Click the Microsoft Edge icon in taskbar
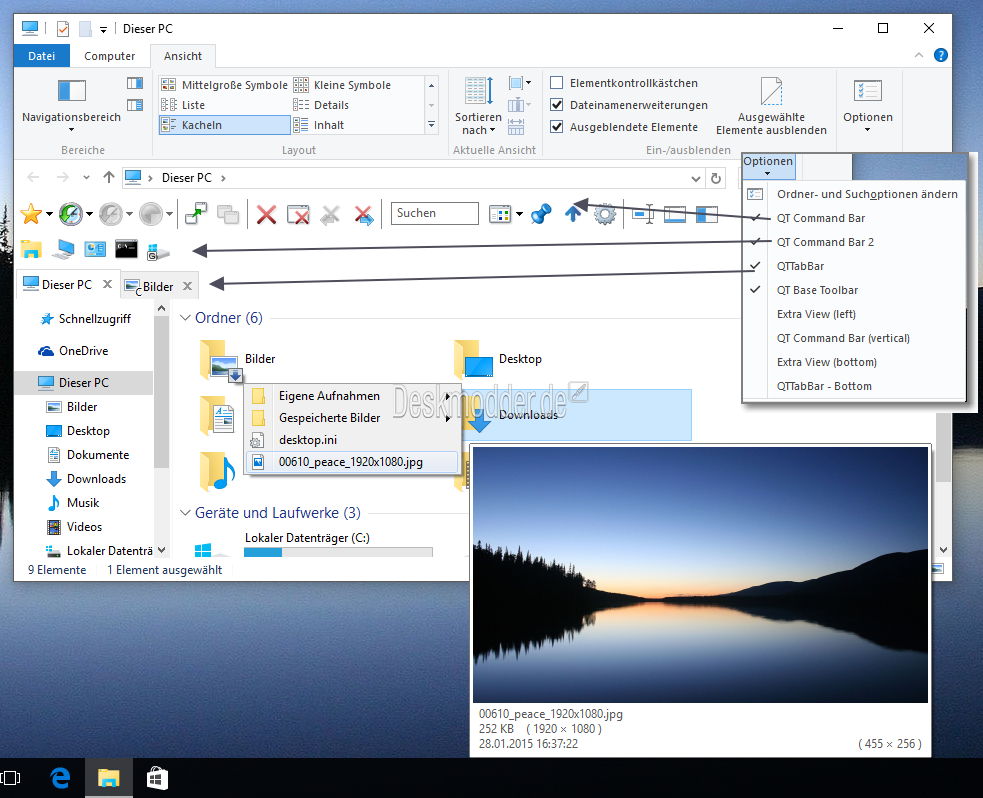The height and width of the screenshot is (798, 983). 60,777
